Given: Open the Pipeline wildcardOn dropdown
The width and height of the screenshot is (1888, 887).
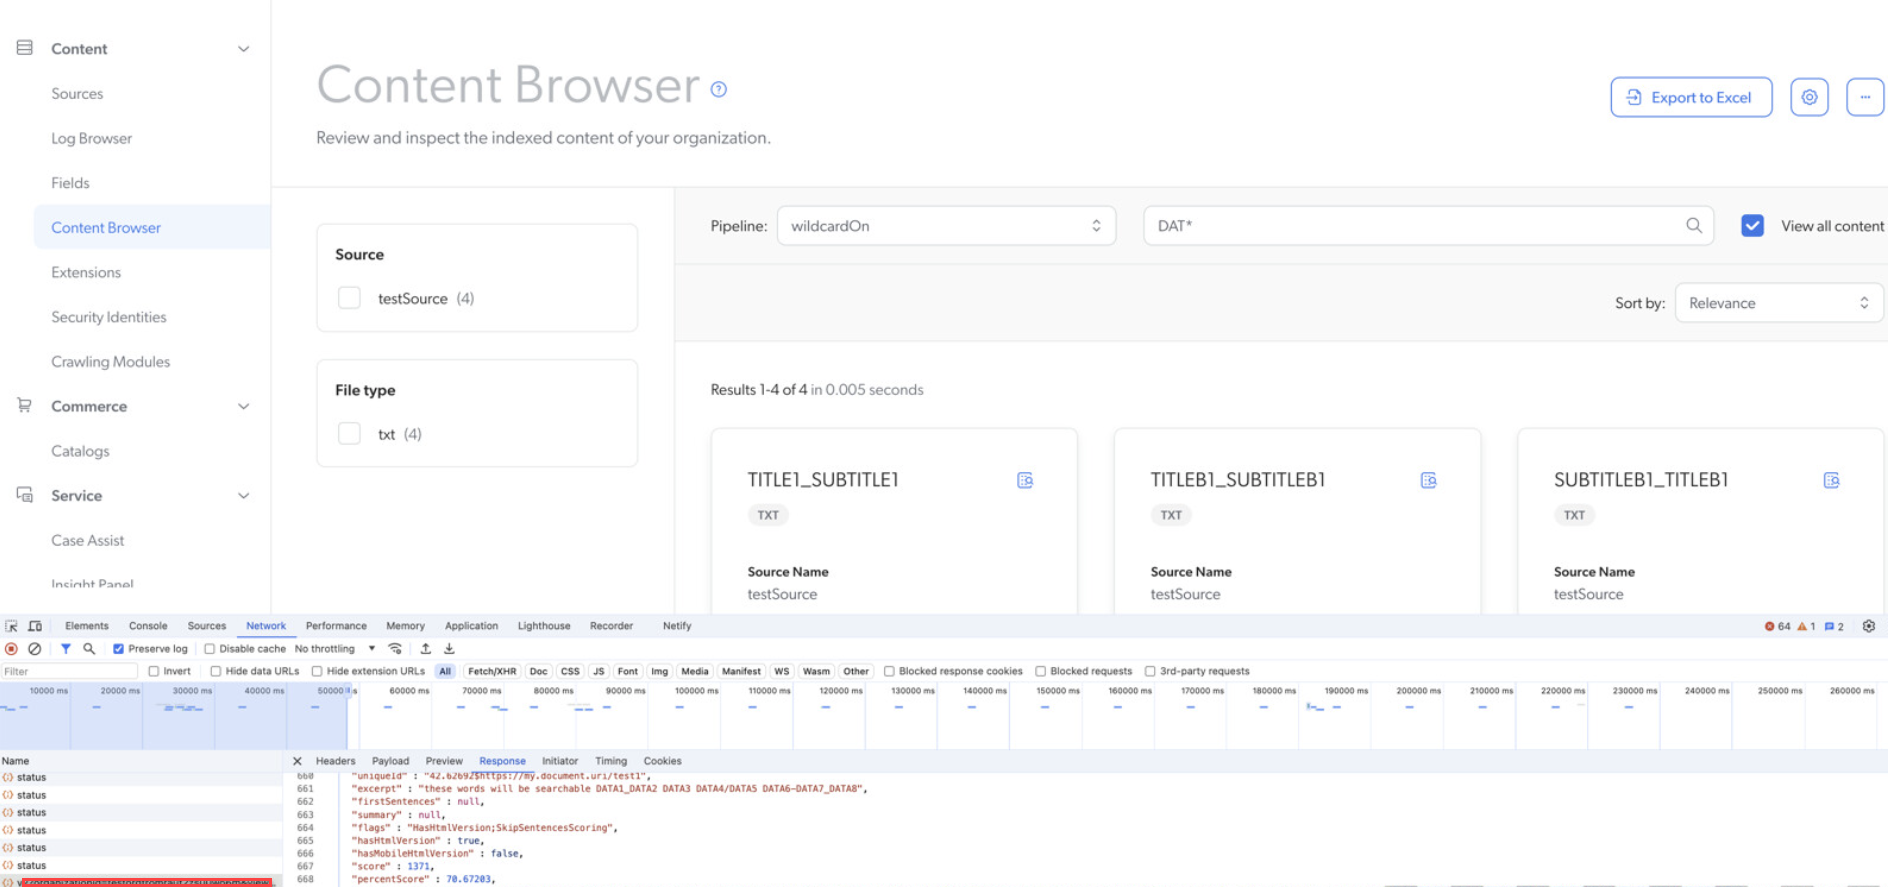Looking at the screenshot, I should 945,226.
